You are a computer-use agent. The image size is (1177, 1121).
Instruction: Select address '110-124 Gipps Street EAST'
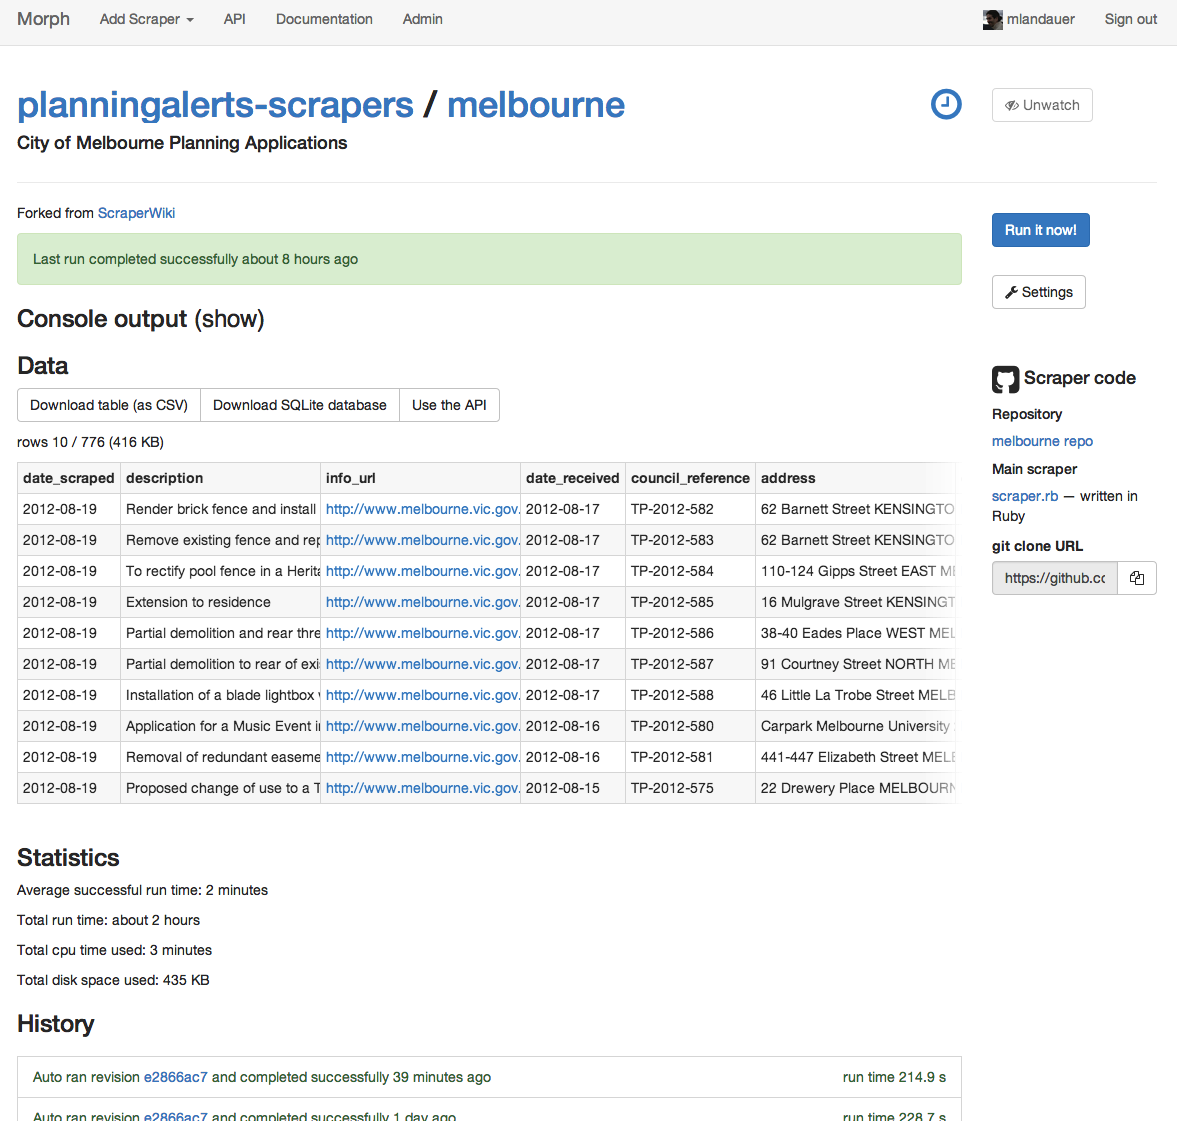click(858, 571)
